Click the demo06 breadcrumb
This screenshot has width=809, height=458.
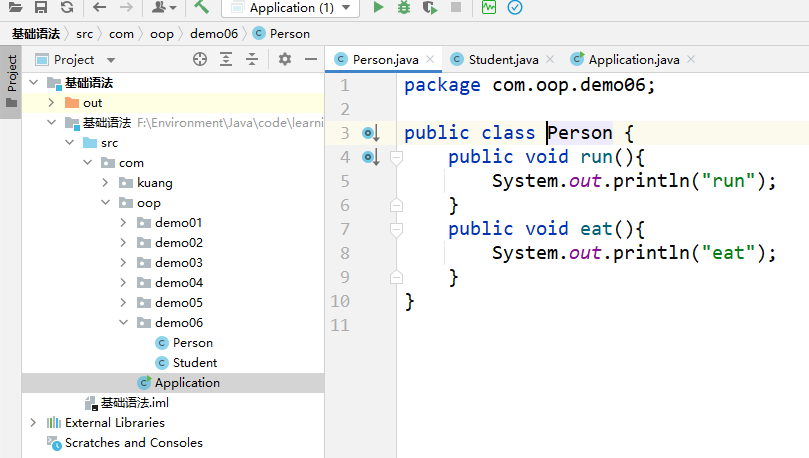click(x=214, y=34)
